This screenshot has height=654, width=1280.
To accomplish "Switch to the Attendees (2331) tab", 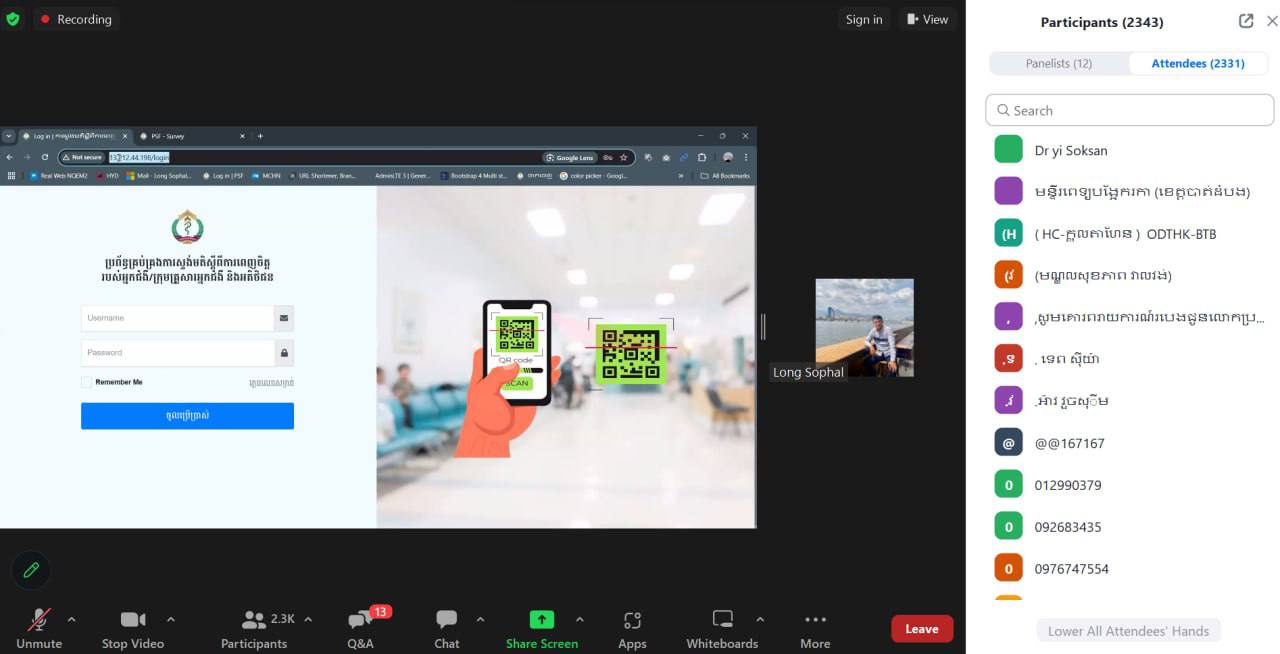I will (1198, 63).
